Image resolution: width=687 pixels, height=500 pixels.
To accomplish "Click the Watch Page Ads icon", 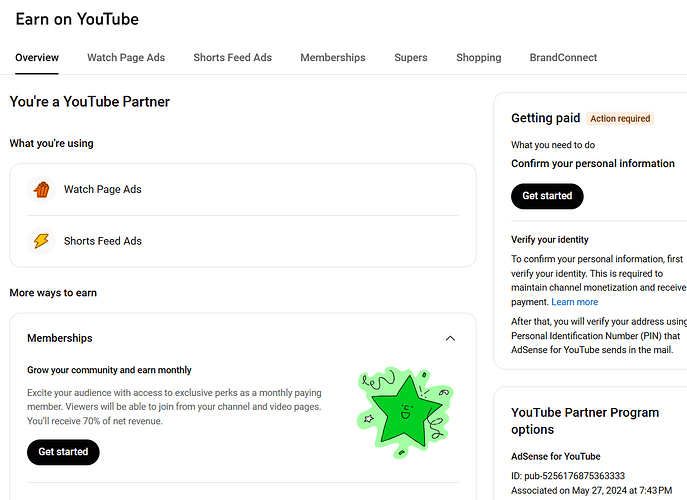I will click(41, 189).
